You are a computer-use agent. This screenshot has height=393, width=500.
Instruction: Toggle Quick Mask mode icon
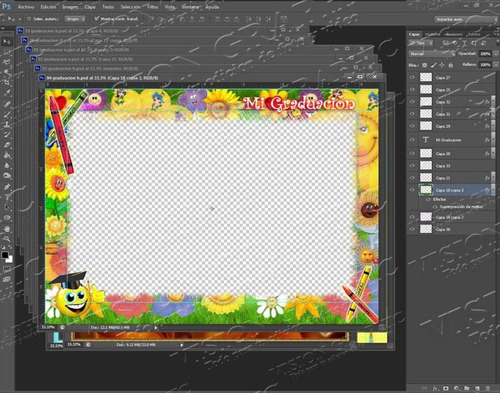6,269
